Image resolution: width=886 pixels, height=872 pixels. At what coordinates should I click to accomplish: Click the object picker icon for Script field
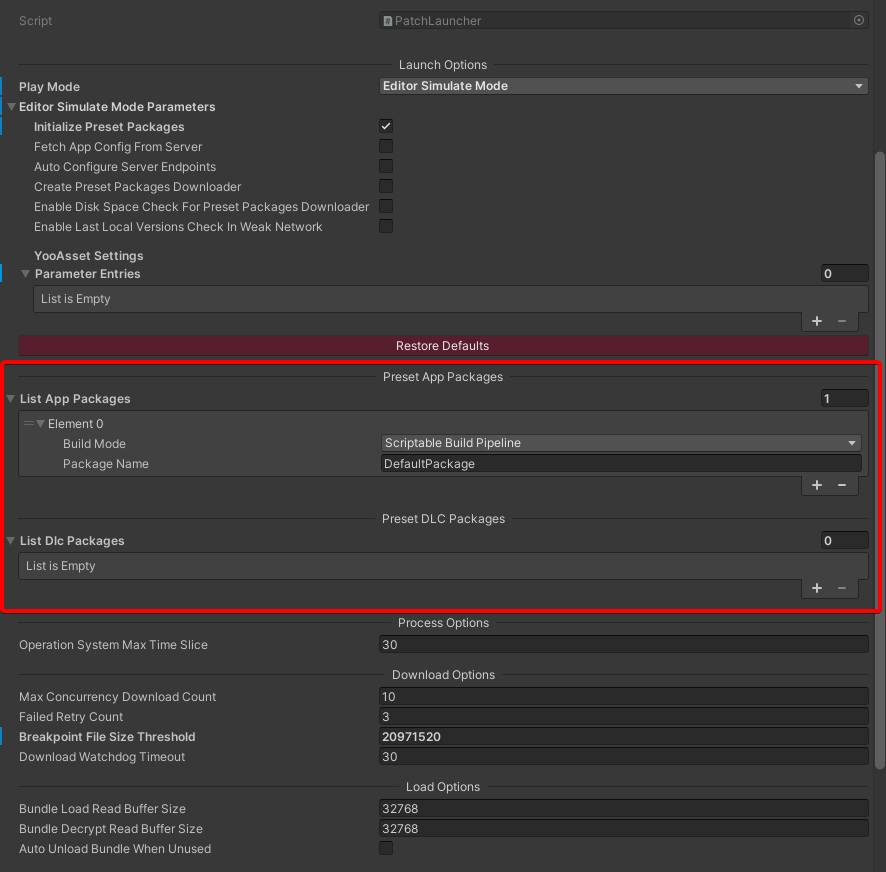click(x=858, y=20)
